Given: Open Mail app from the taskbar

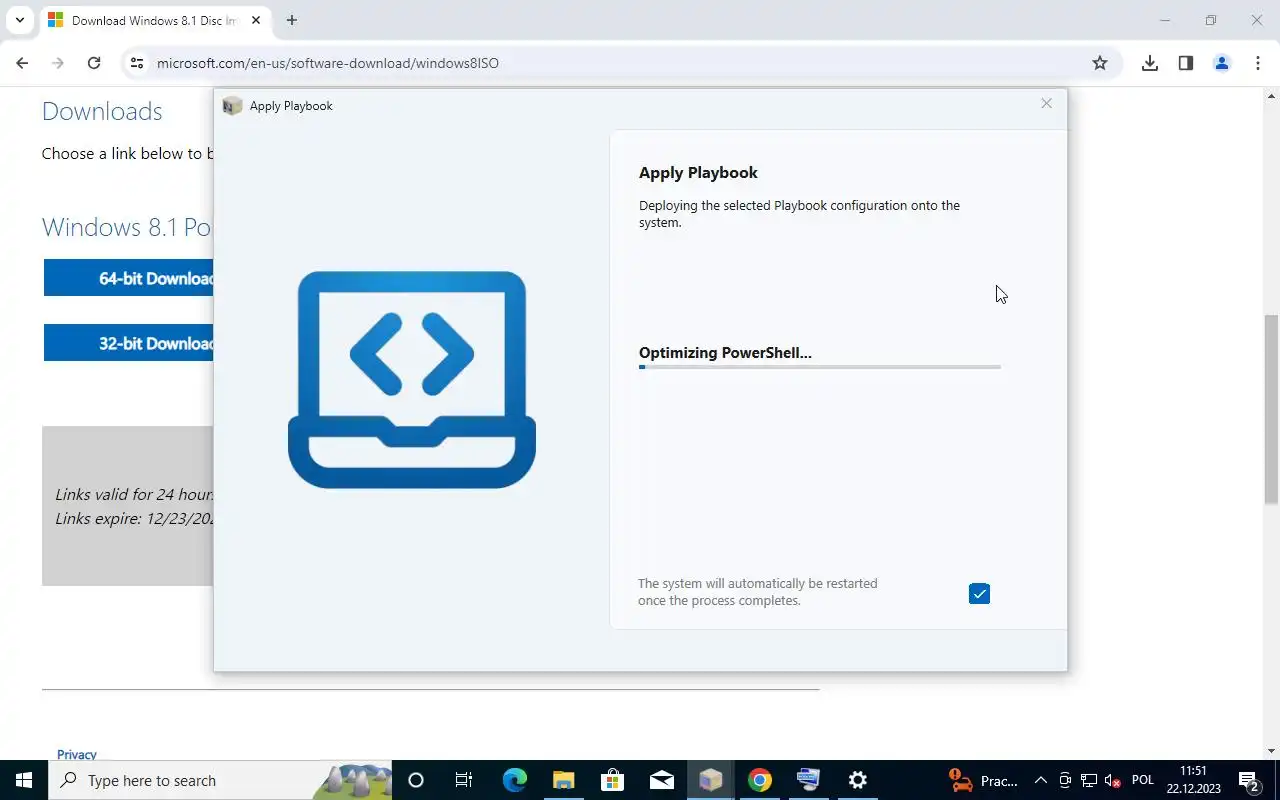Looking at the screenshot, I should pyautogui.click(x=661, y=780).
